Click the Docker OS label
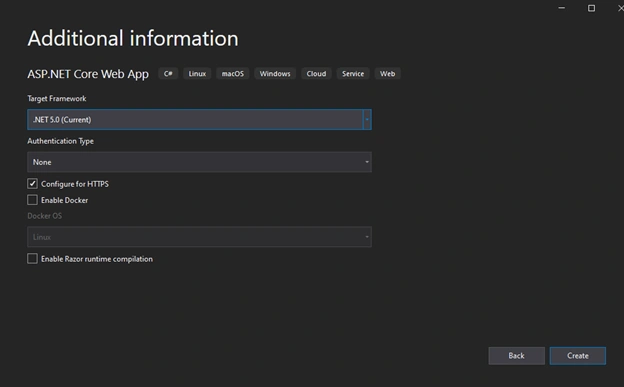624x387 pixels. [45, 216]
